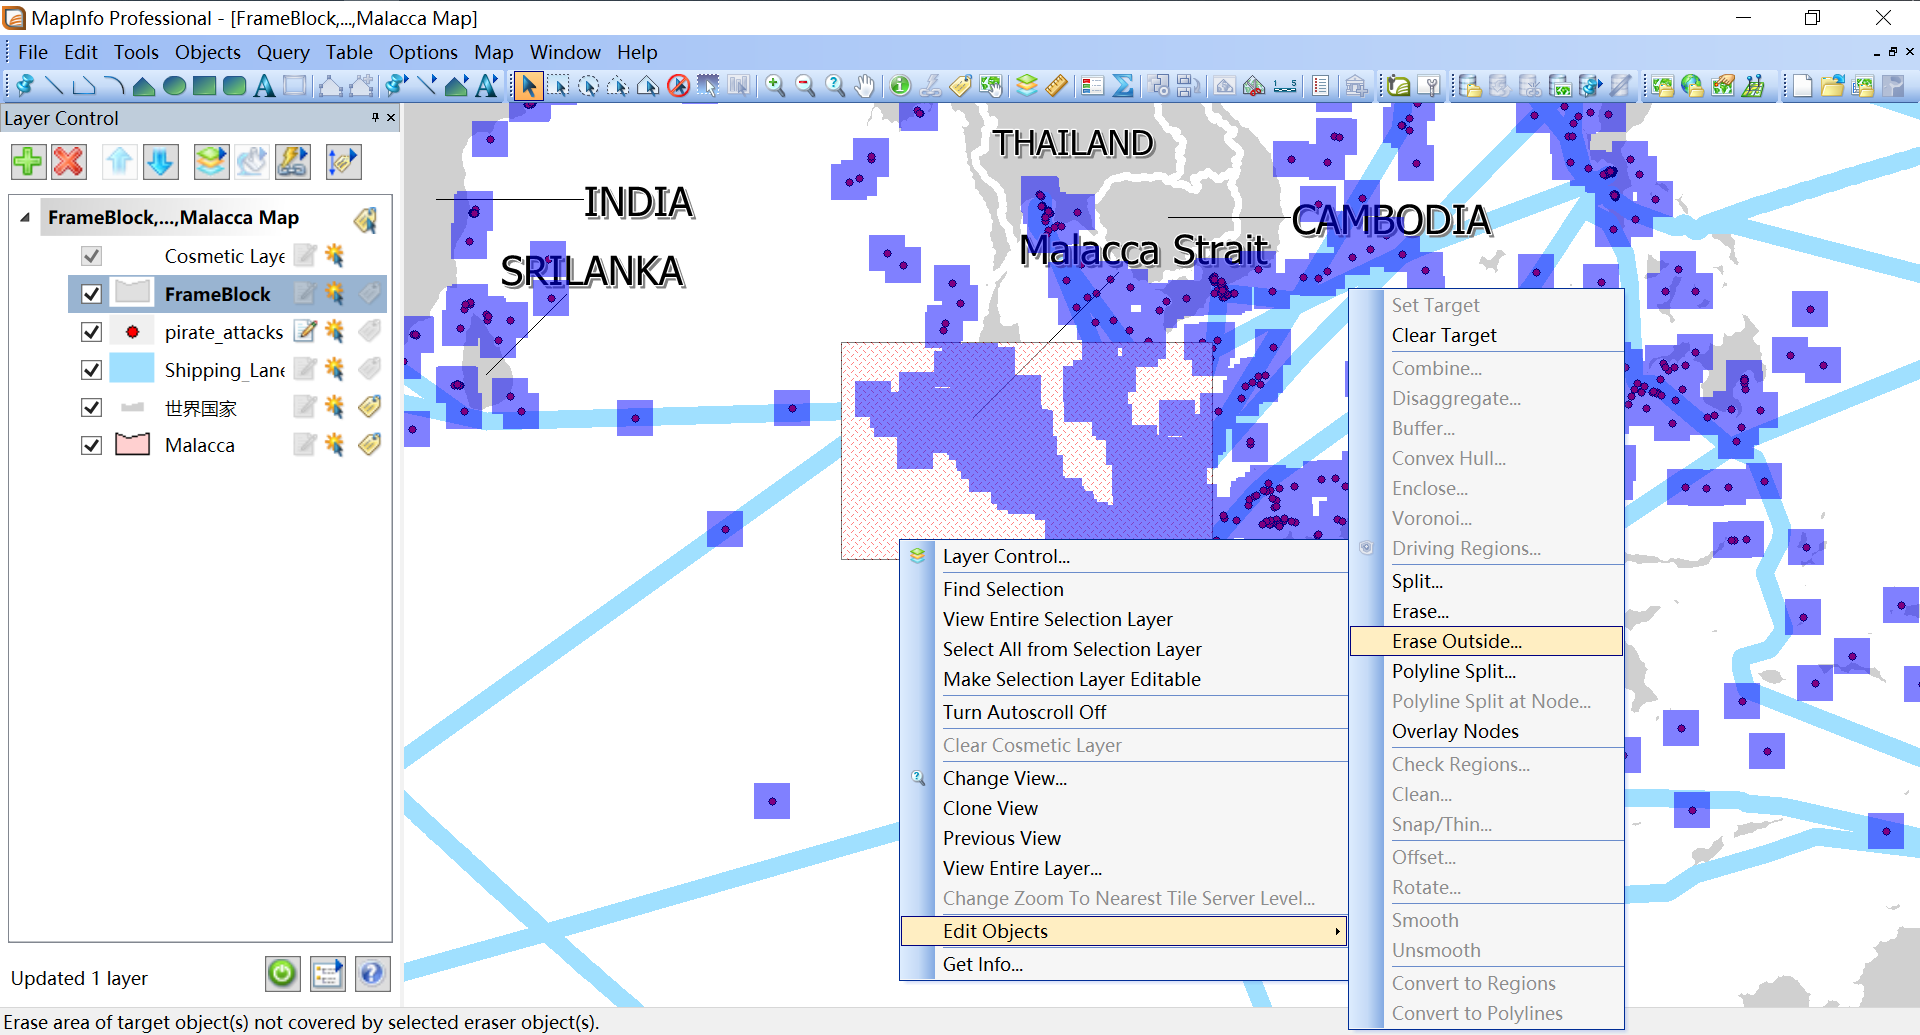This screenshot has height=1035, width=1920.
Task: Click the hotlink options layer icon
Action: [x=293, y=161]
